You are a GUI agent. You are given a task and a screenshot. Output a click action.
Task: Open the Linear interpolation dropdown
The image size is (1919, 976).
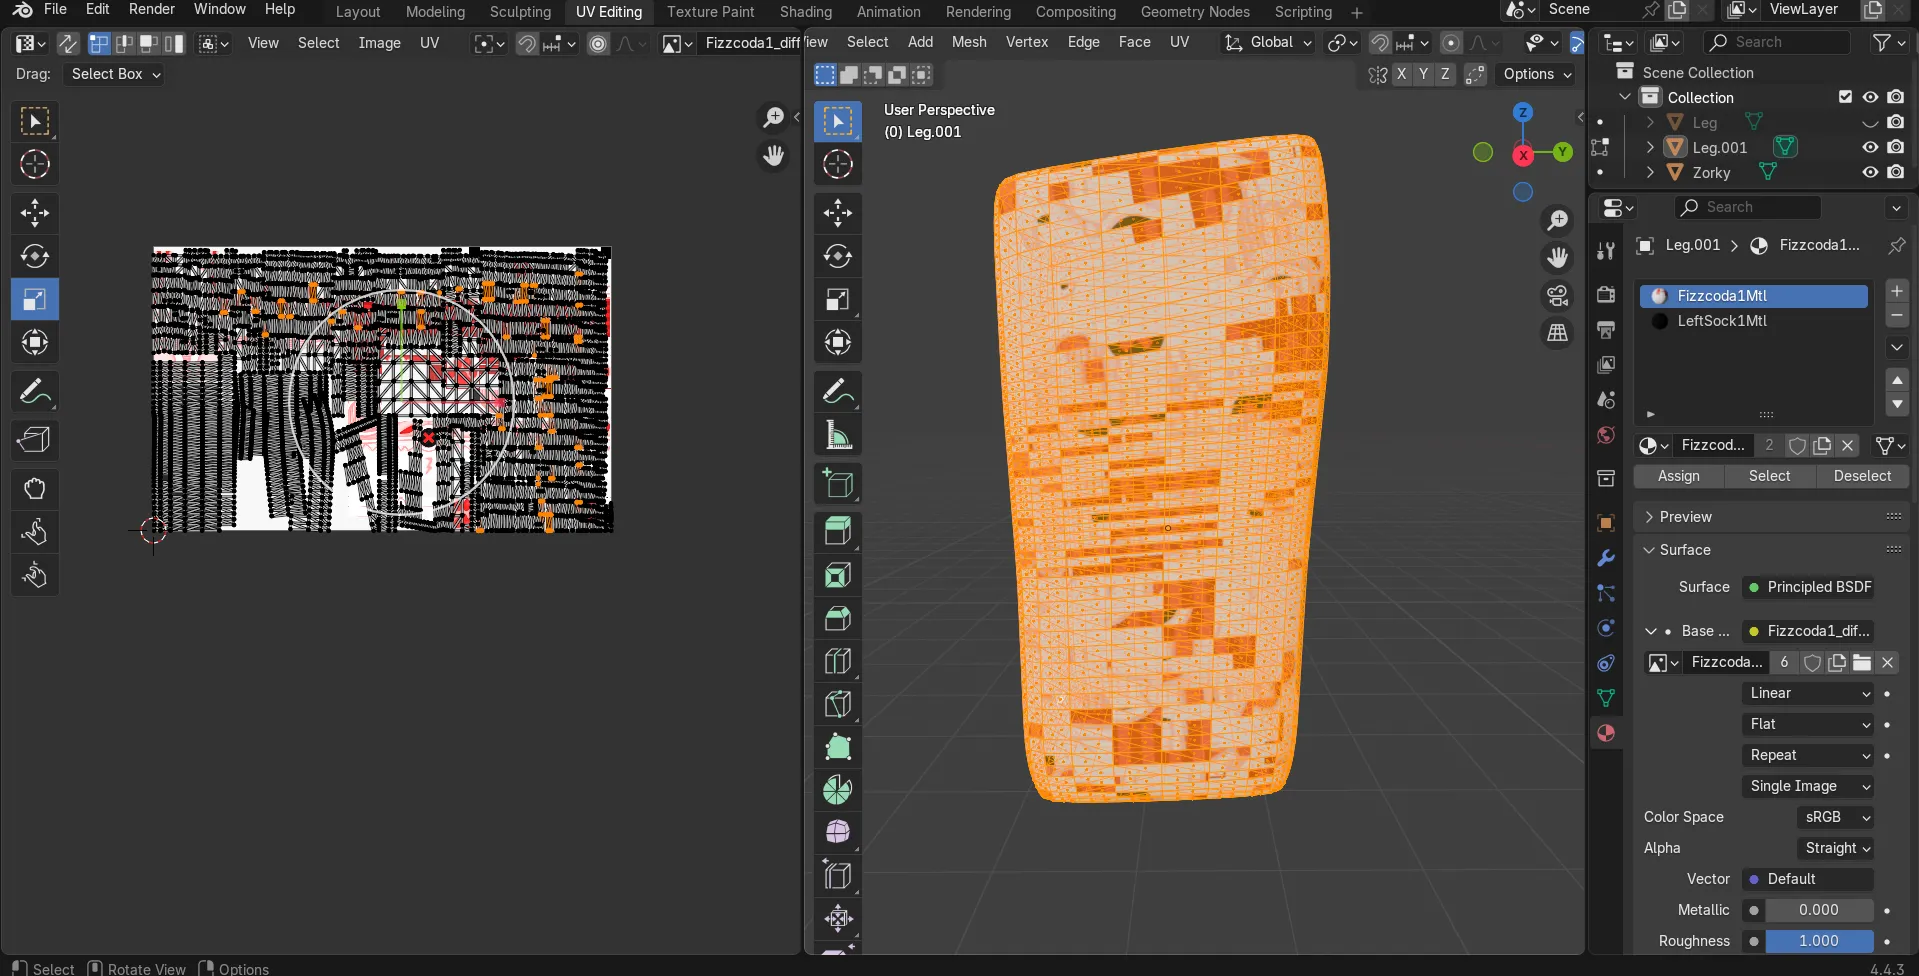(x=1808, y=693)
